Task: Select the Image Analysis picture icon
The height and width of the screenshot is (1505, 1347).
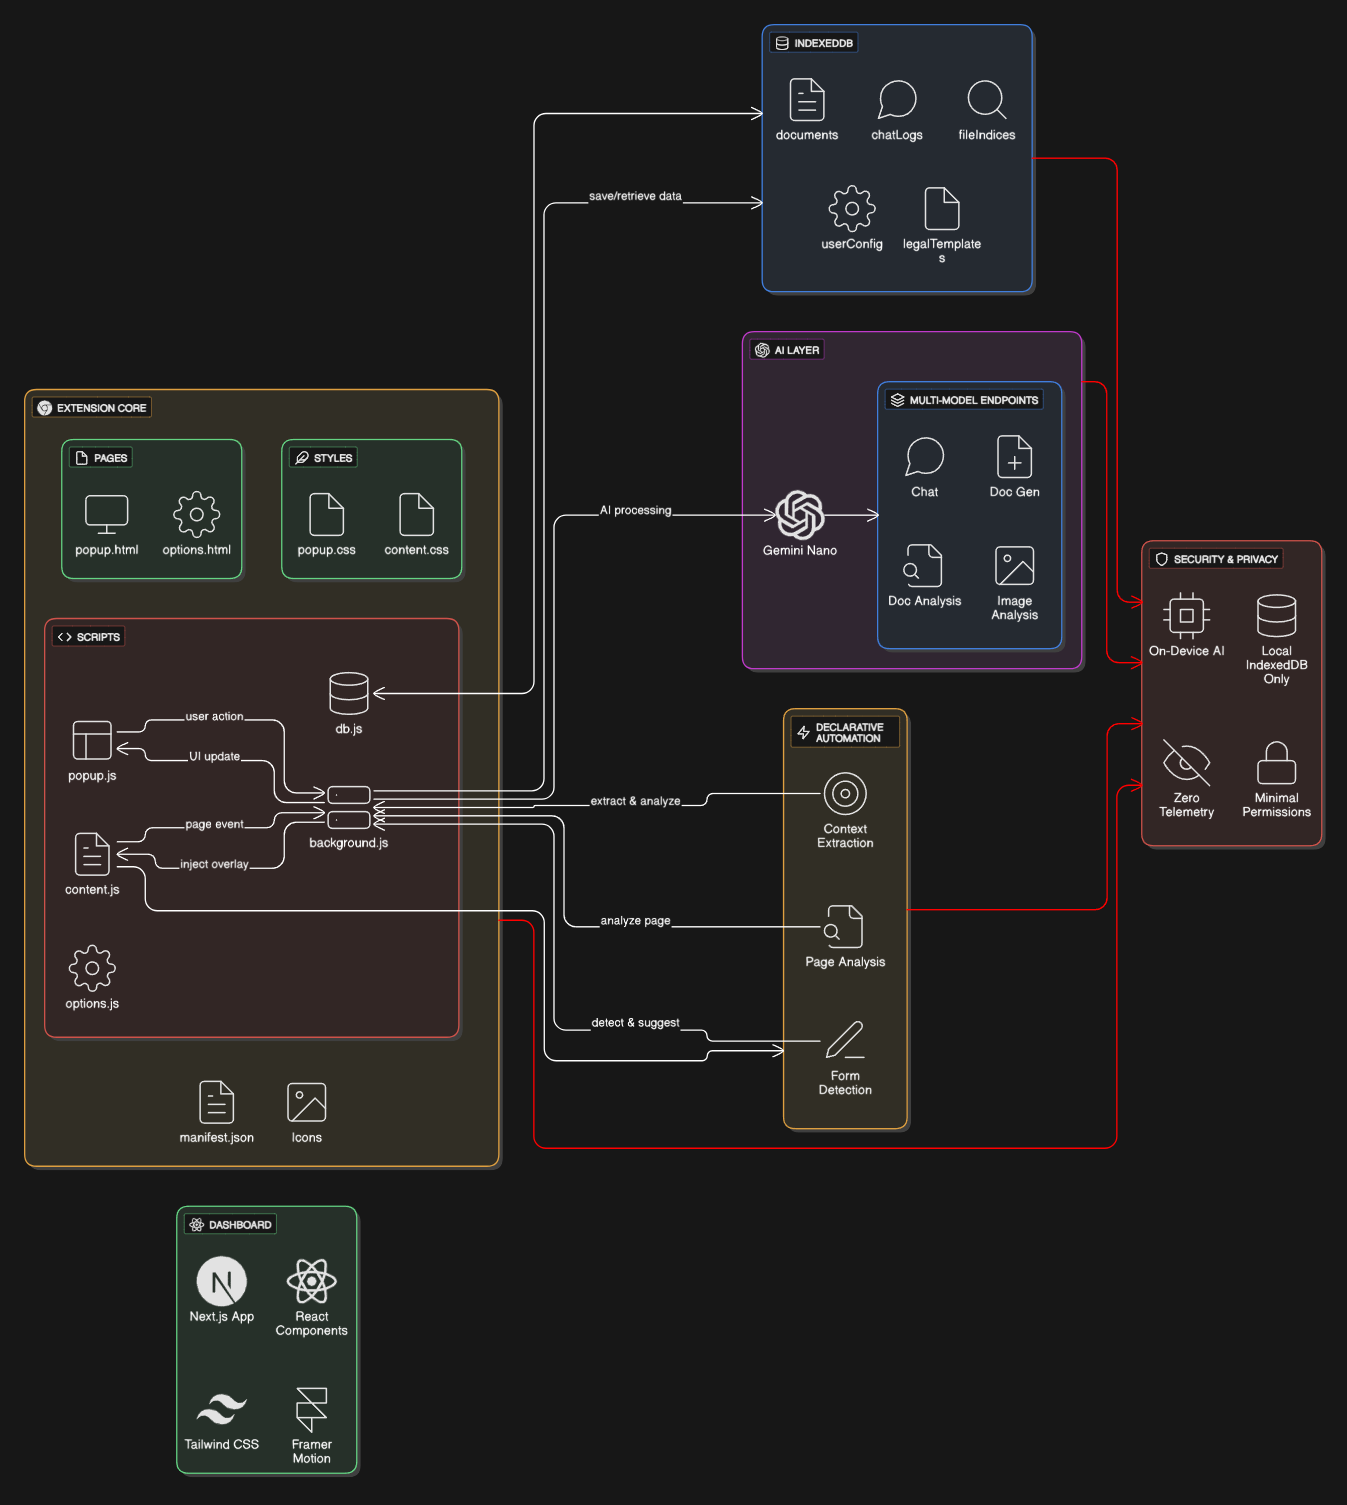Action: (1015, 566)
